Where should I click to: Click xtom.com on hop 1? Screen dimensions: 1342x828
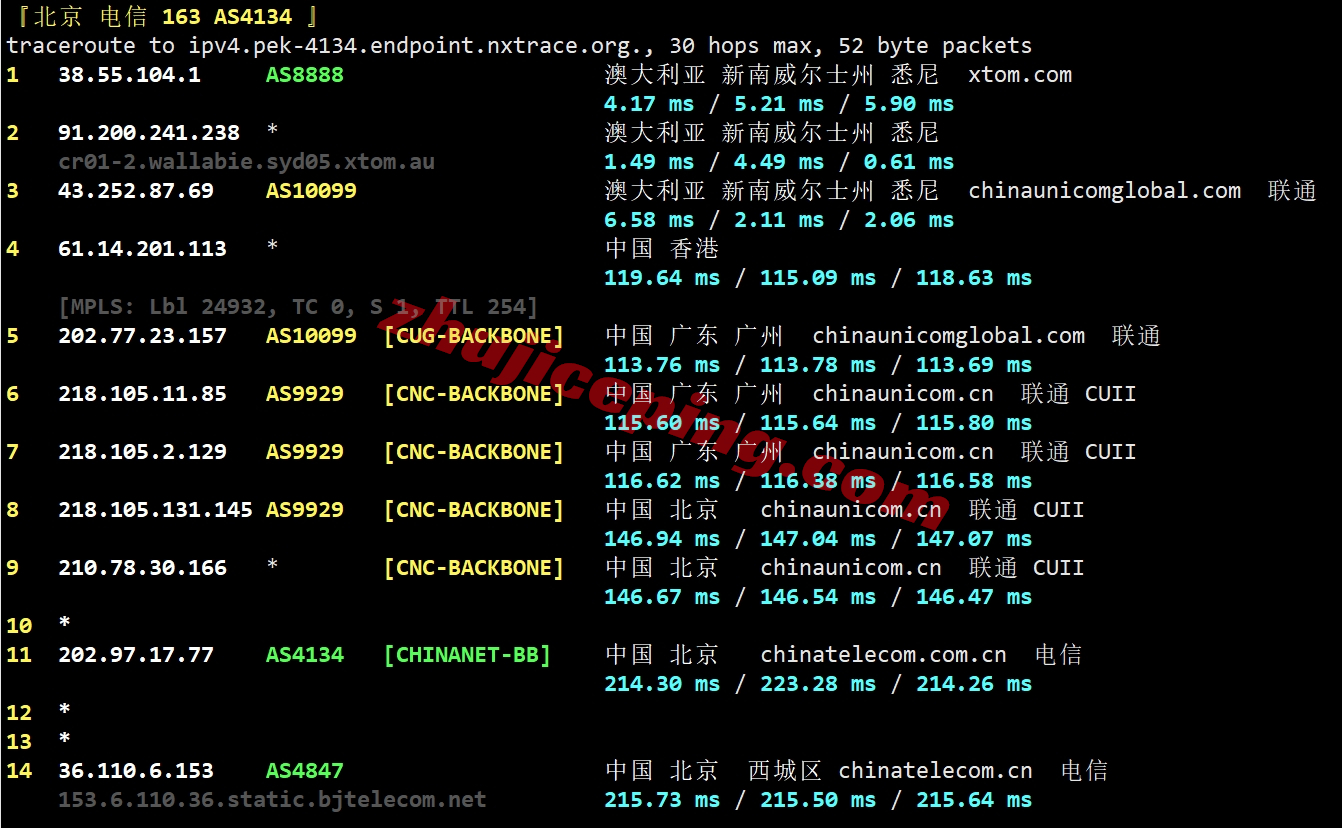[1020, 75]
